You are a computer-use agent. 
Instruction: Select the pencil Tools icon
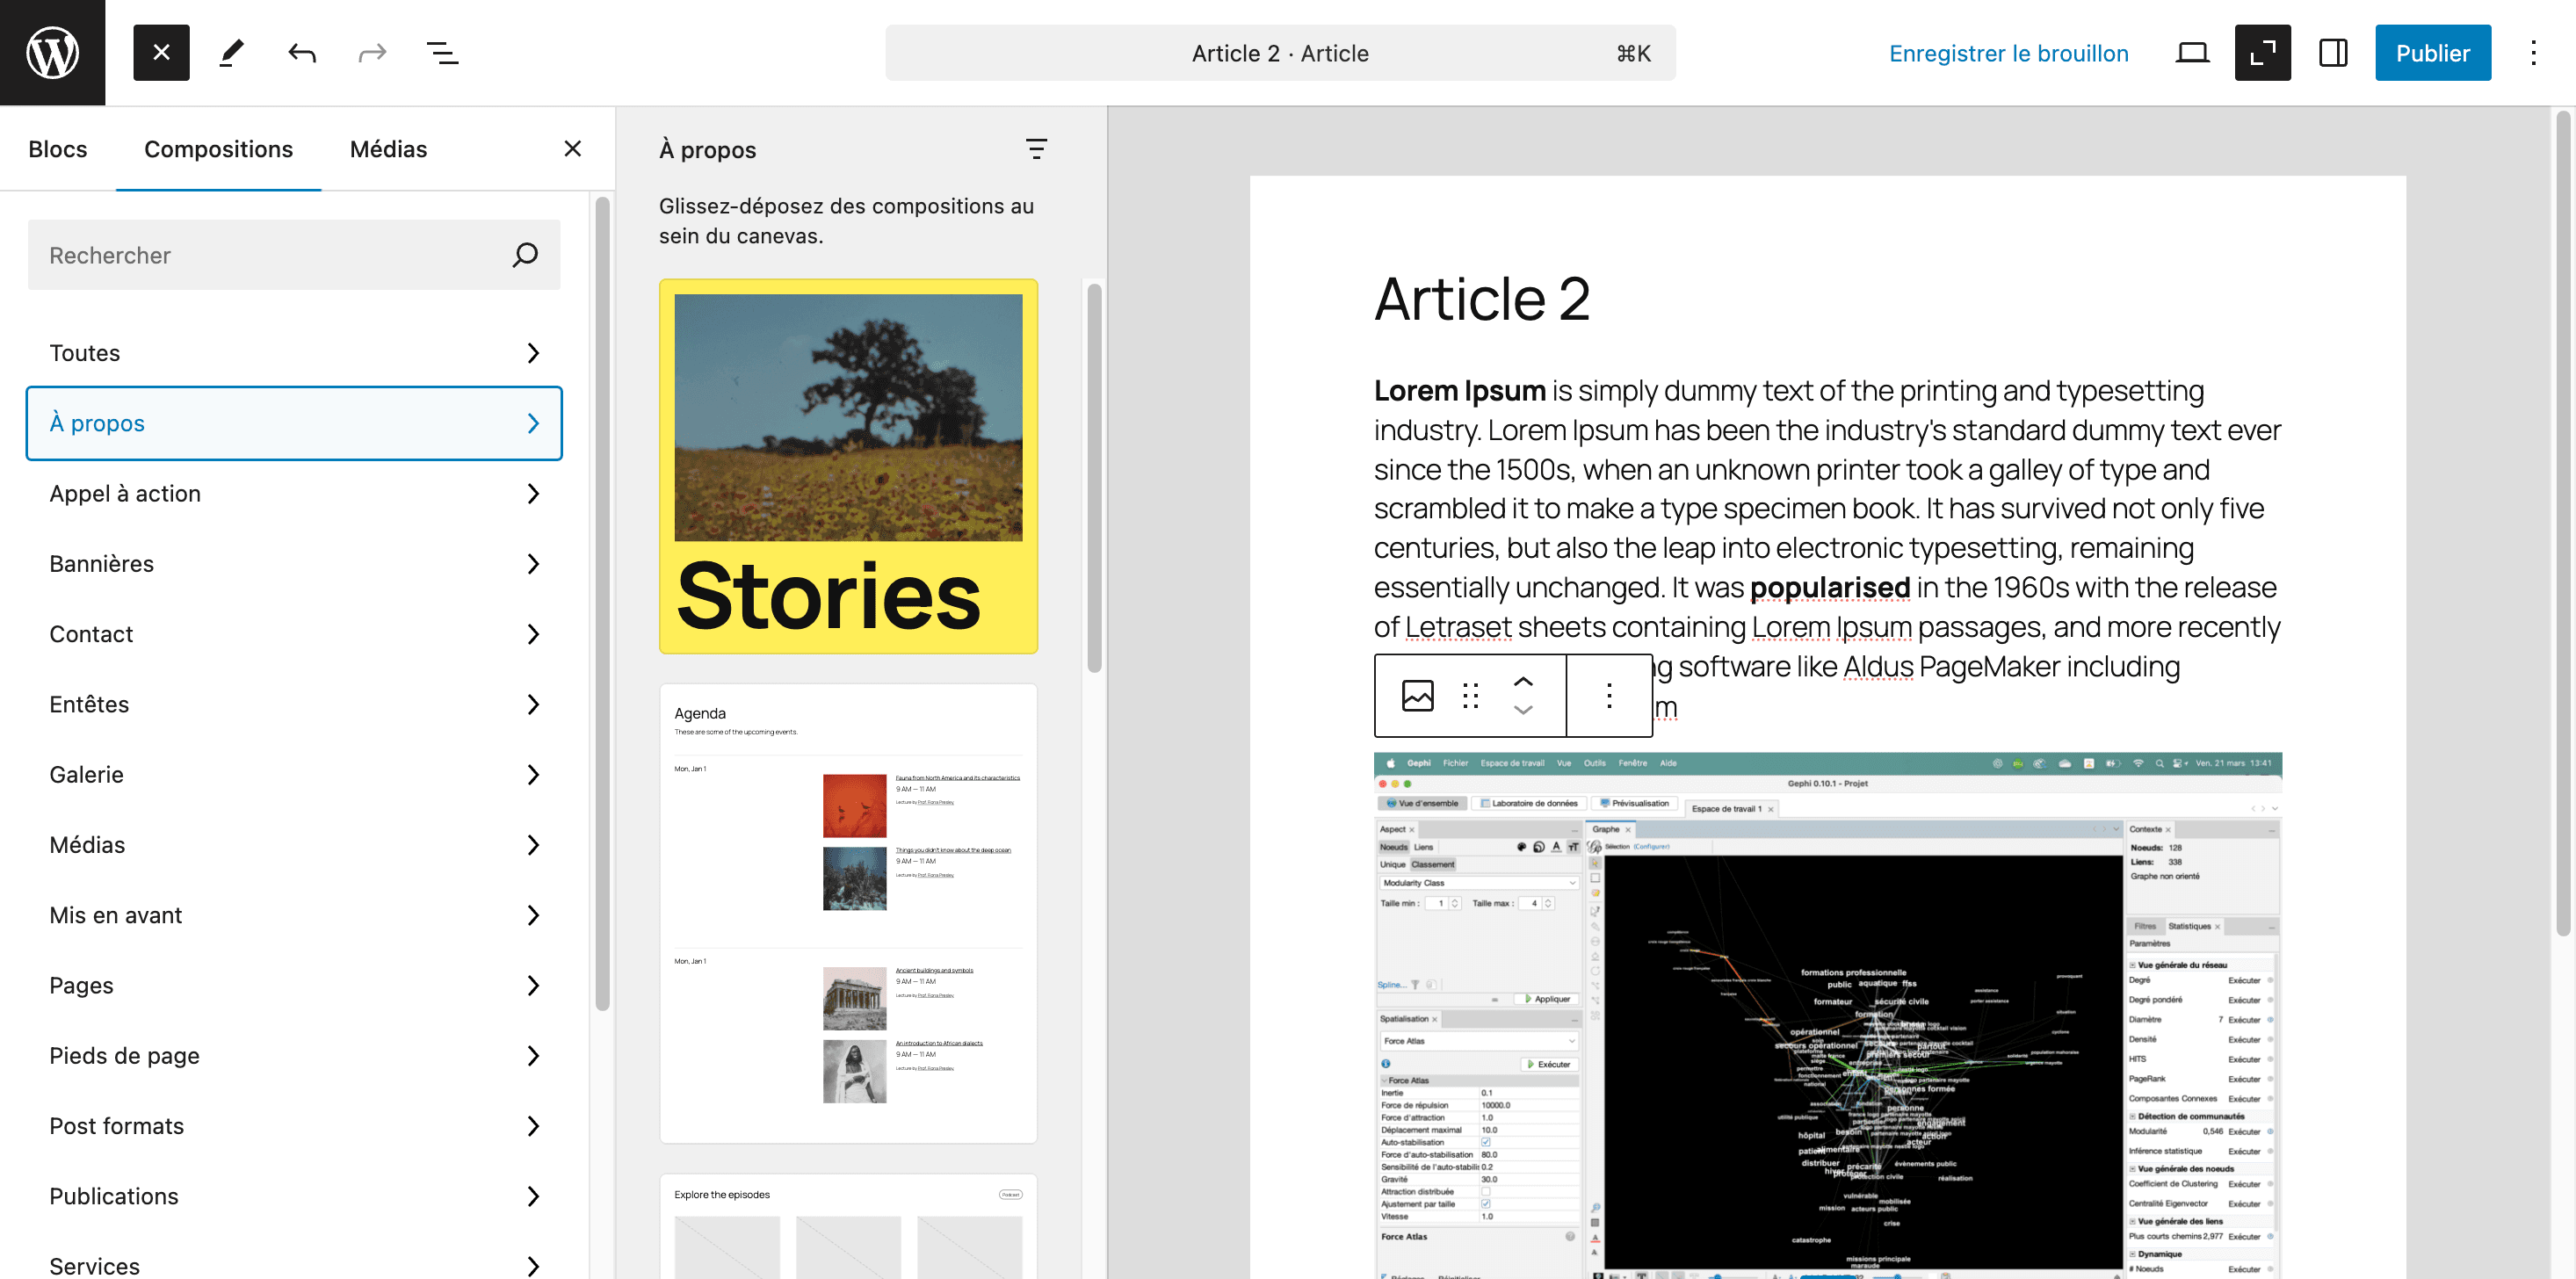point(231,52)
